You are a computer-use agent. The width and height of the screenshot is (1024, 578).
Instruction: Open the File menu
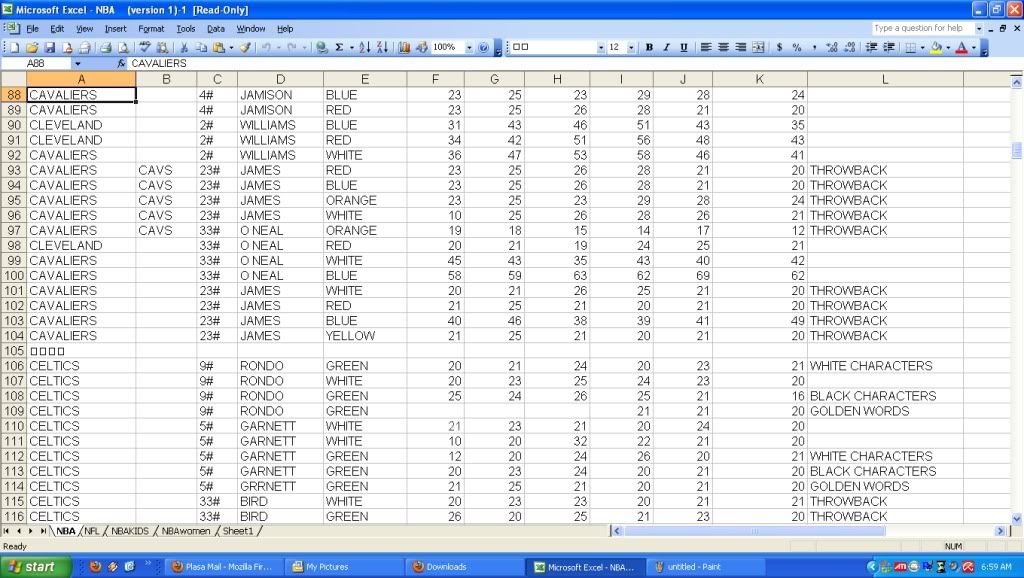click(32, 29)
